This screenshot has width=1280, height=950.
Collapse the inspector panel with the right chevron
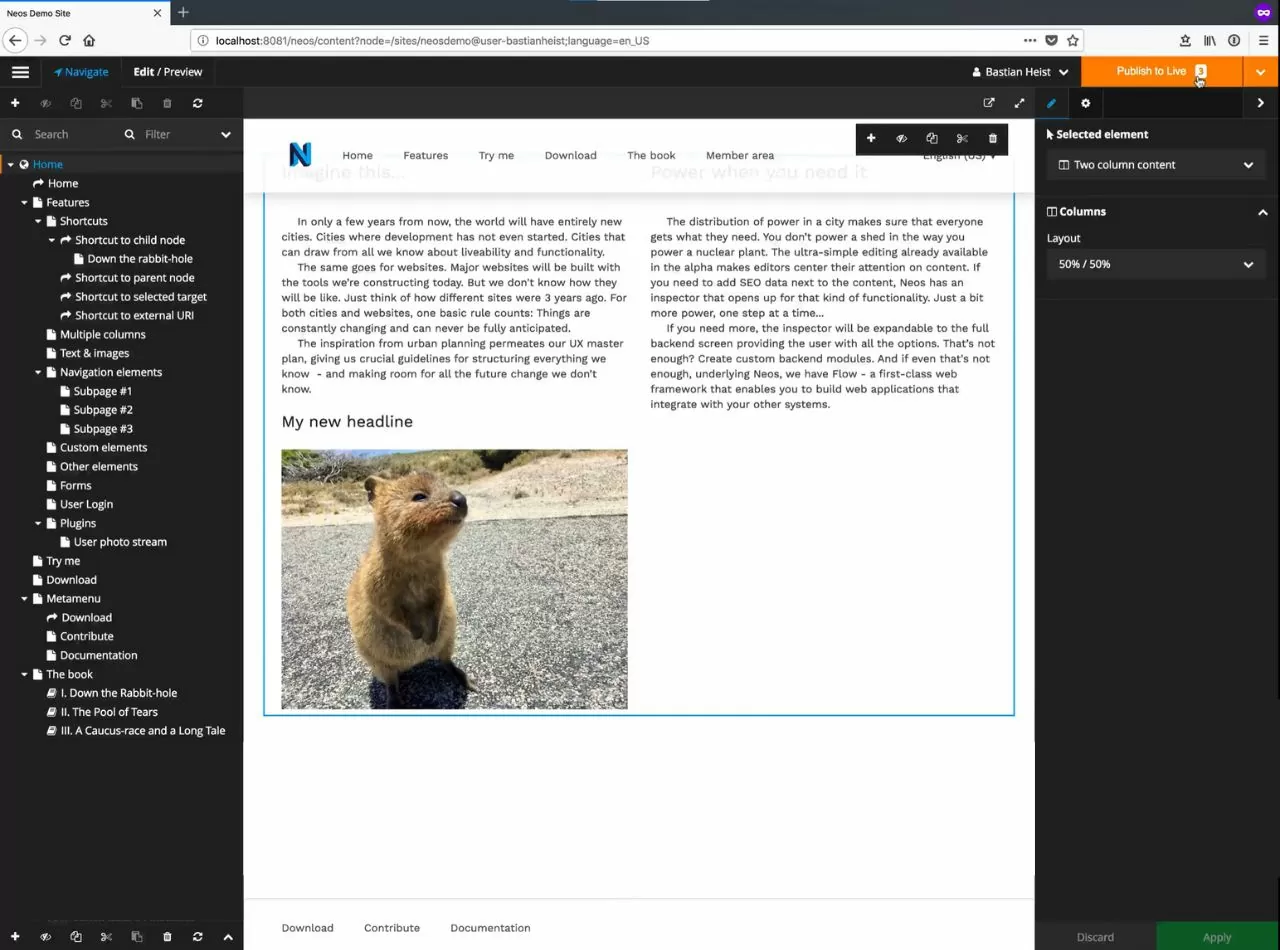(x=1260, y=103)
